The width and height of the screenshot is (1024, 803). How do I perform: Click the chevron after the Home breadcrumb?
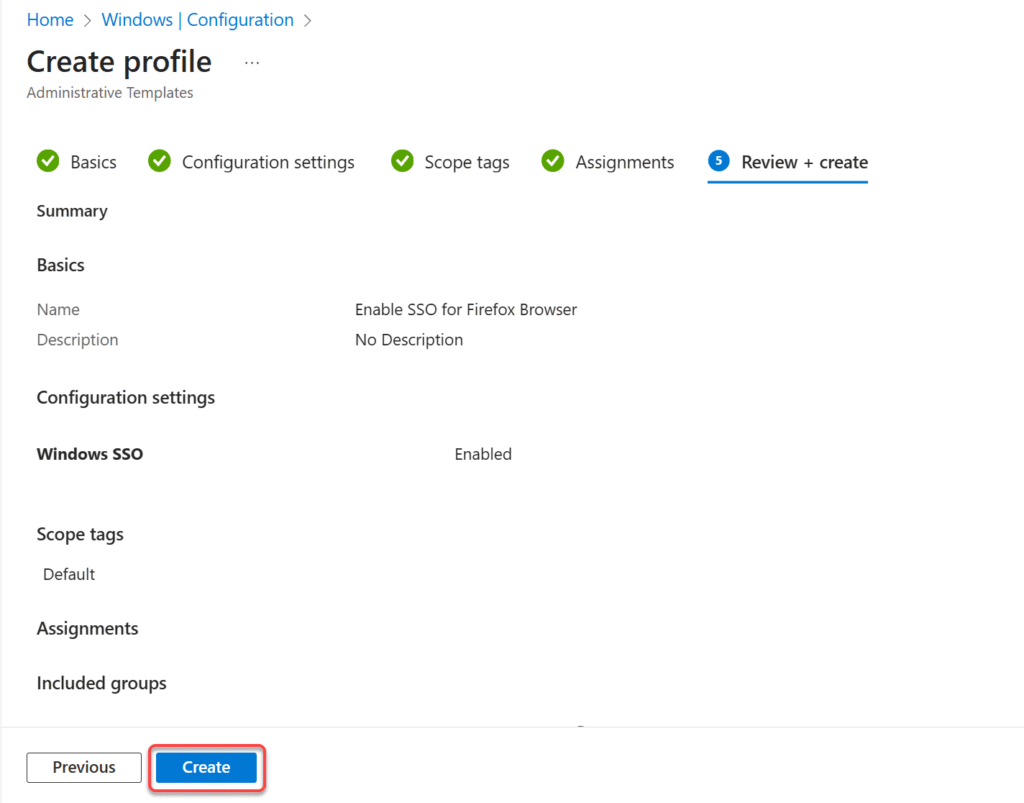click(88, 21)
